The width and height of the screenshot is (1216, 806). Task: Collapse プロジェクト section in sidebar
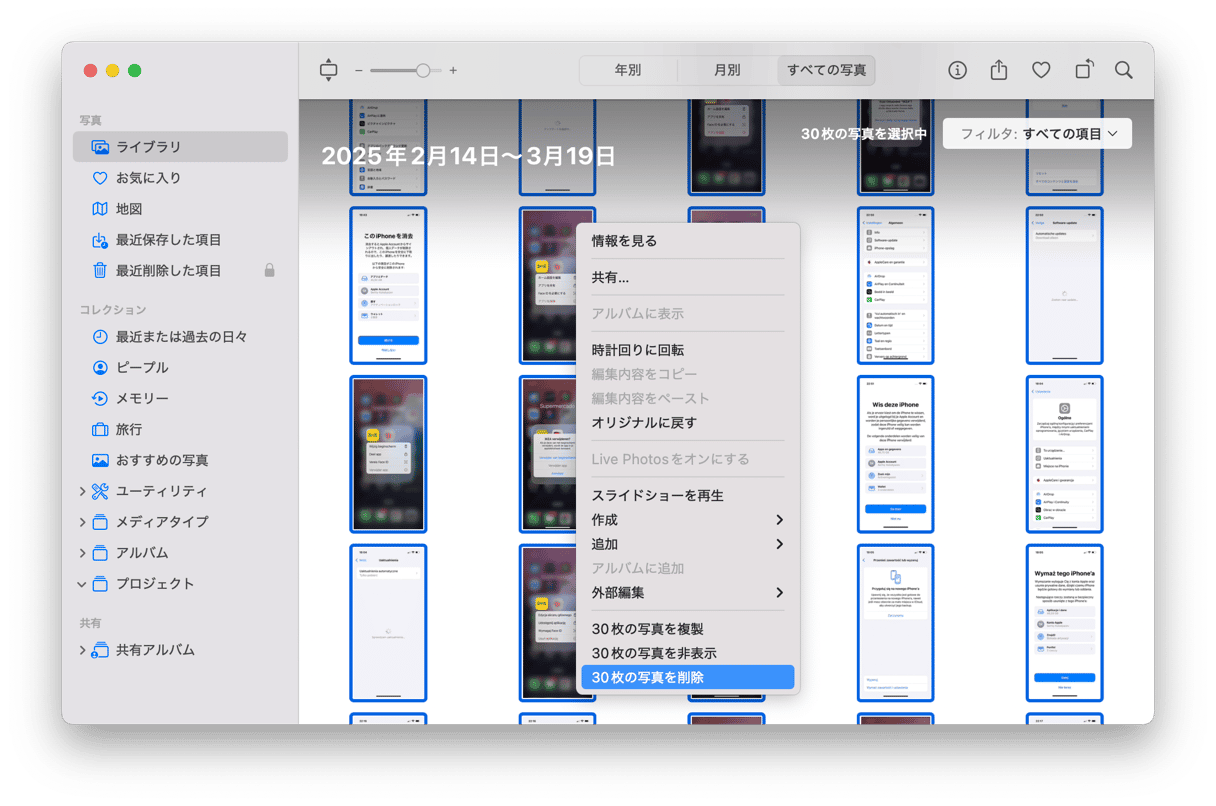tap(83, 584)
